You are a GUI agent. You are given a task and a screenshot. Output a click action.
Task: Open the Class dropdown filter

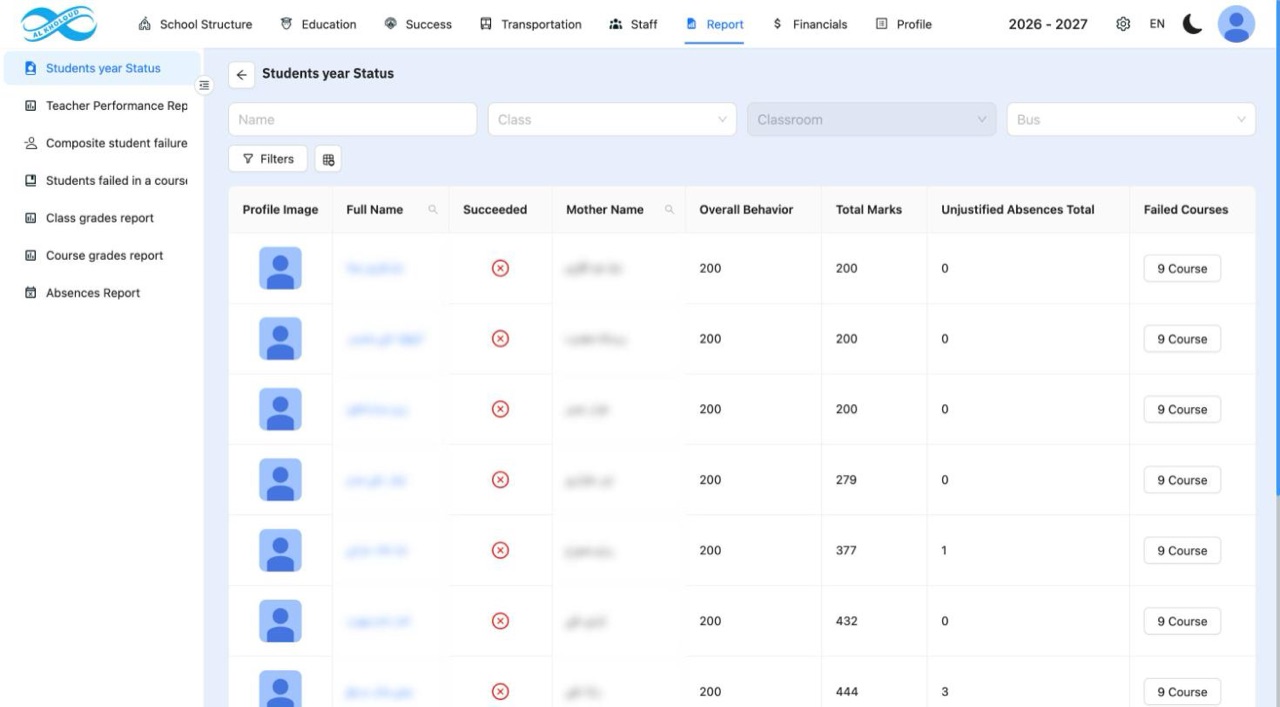[x=612, y=119]
